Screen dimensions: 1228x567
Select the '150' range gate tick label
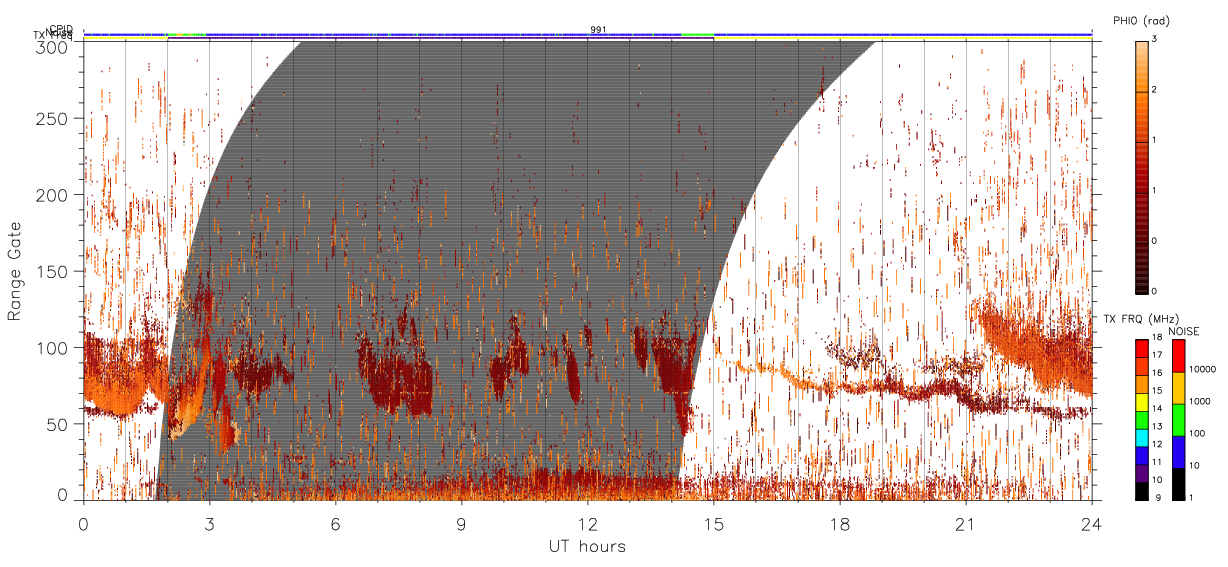[53, 271]
